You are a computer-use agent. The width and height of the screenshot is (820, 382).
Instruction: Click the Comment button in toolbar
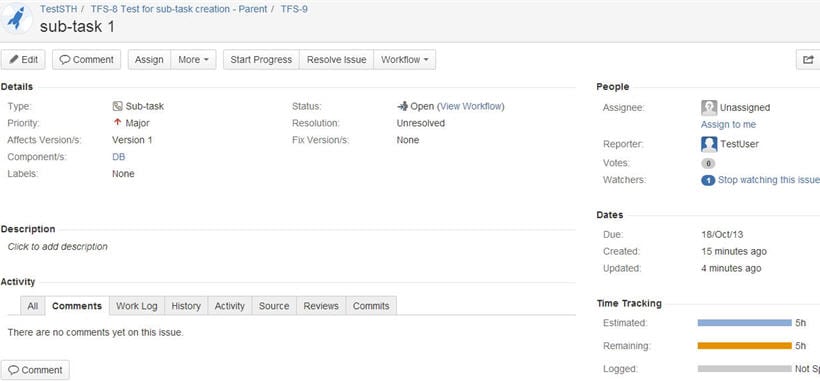tap(87, 60)
